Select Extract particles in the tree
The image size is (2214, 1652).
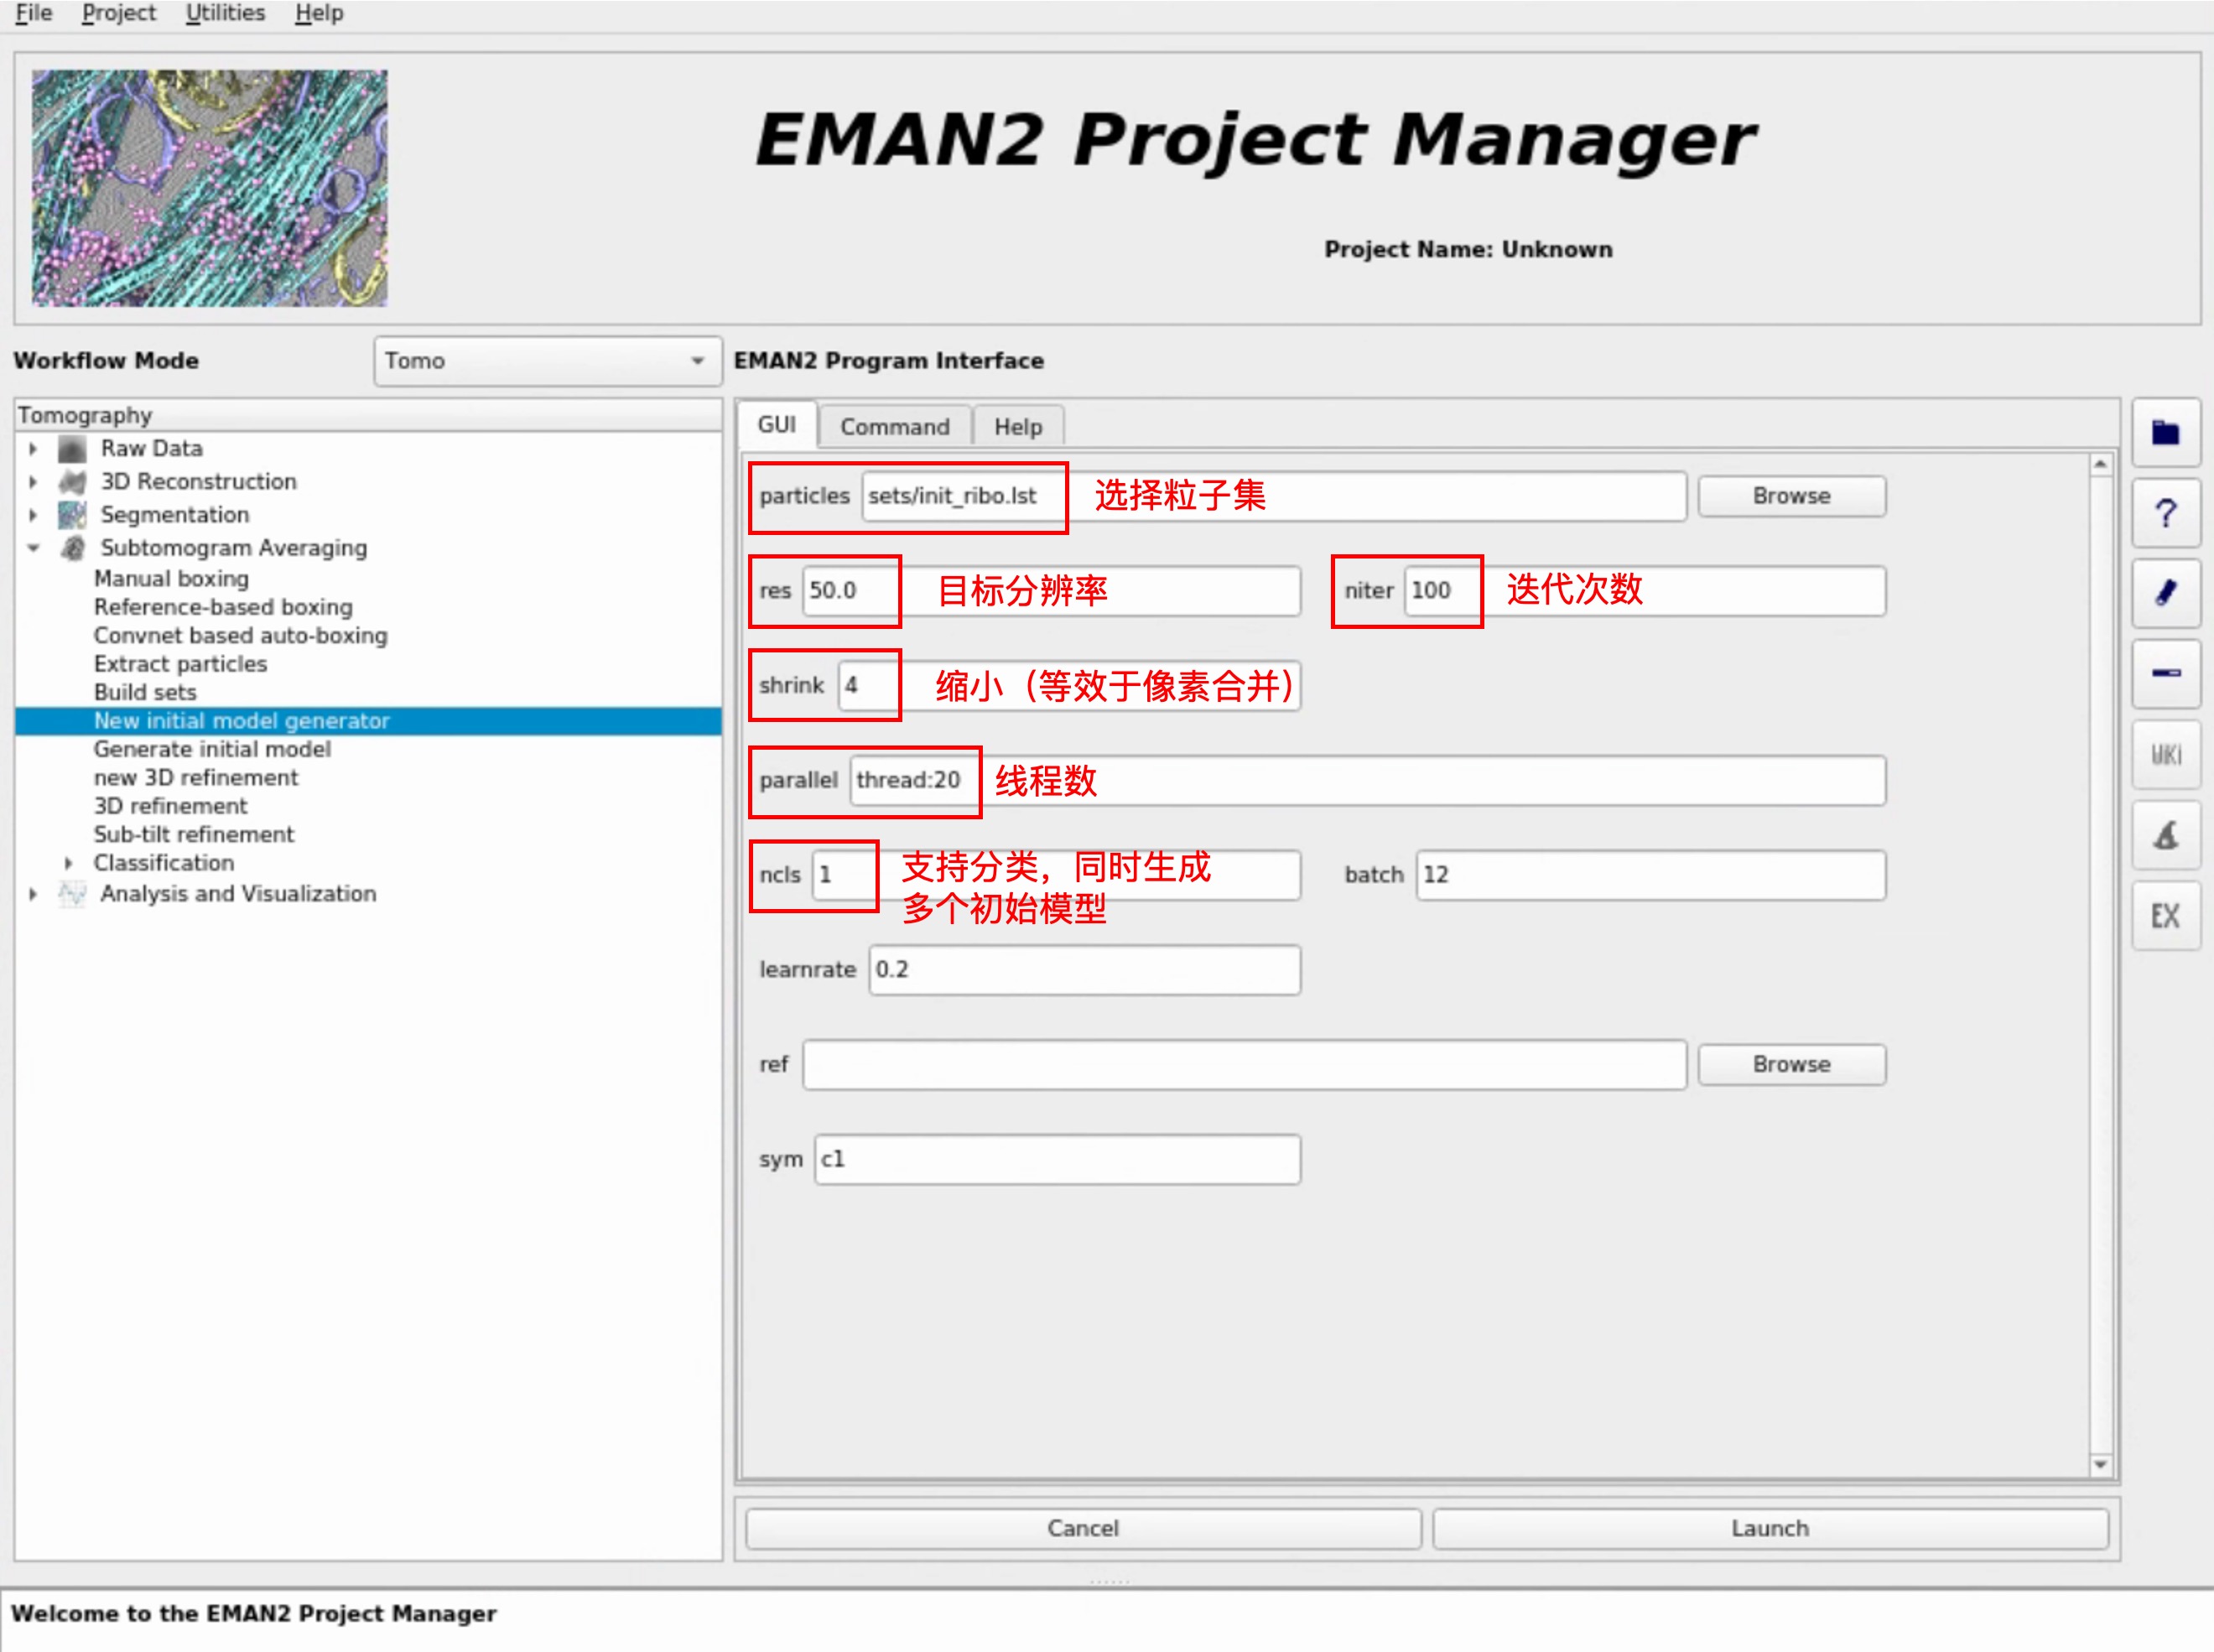(x=180, y=664)
